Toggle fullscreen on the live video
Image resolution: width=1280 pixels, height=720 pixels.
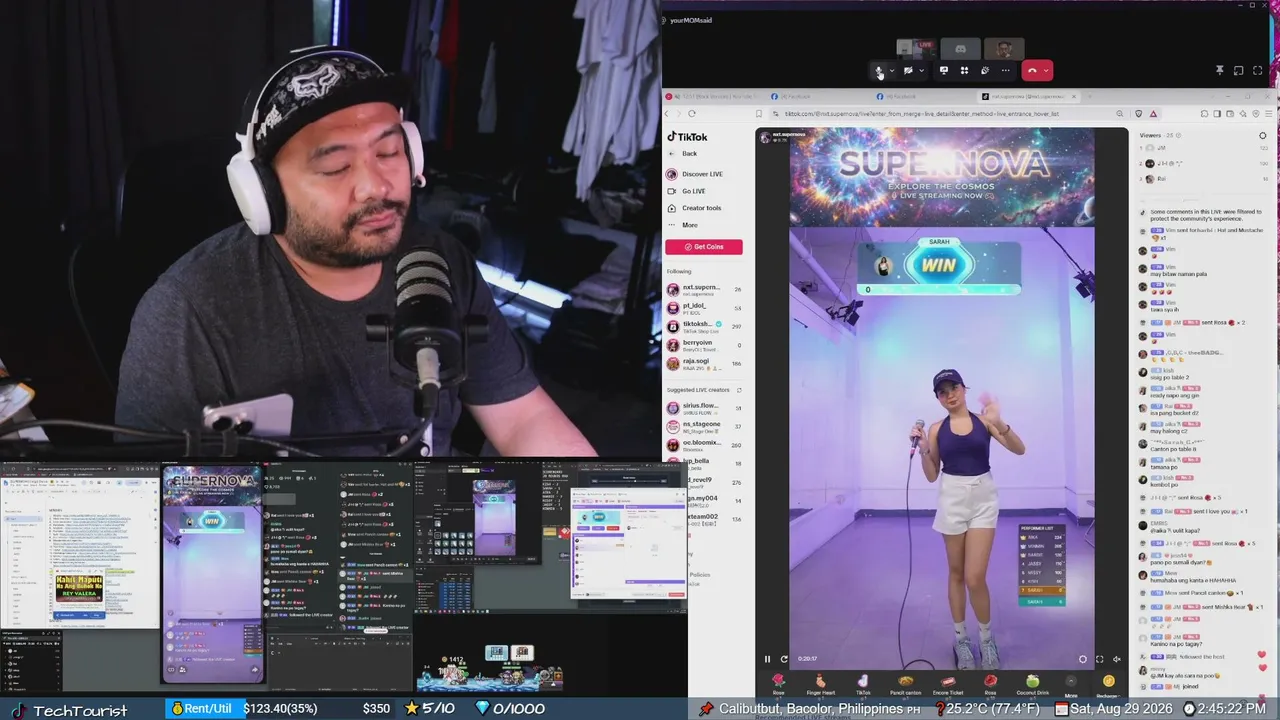(1100, 659)
